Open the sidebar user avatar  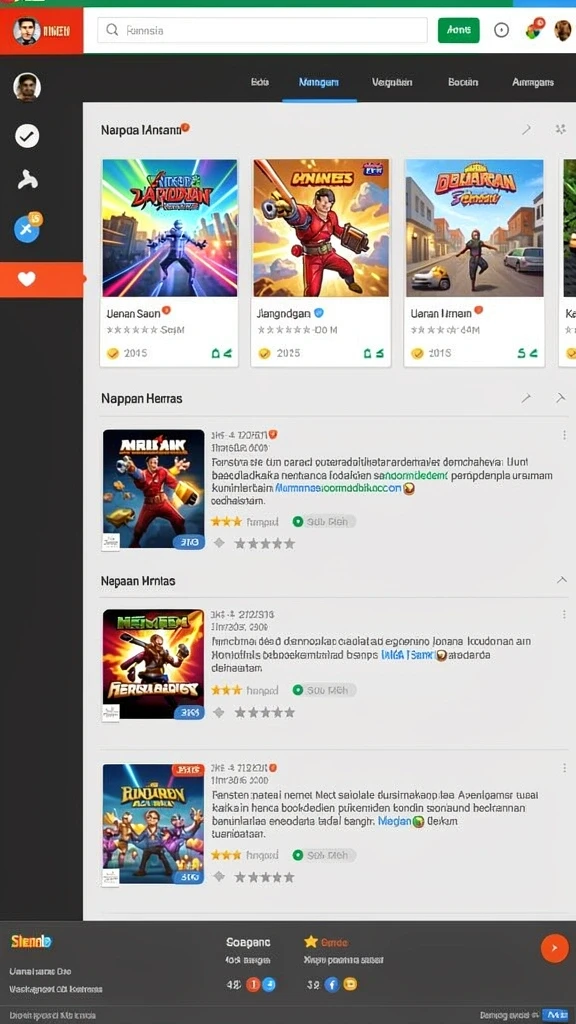(x=27, y=87)
